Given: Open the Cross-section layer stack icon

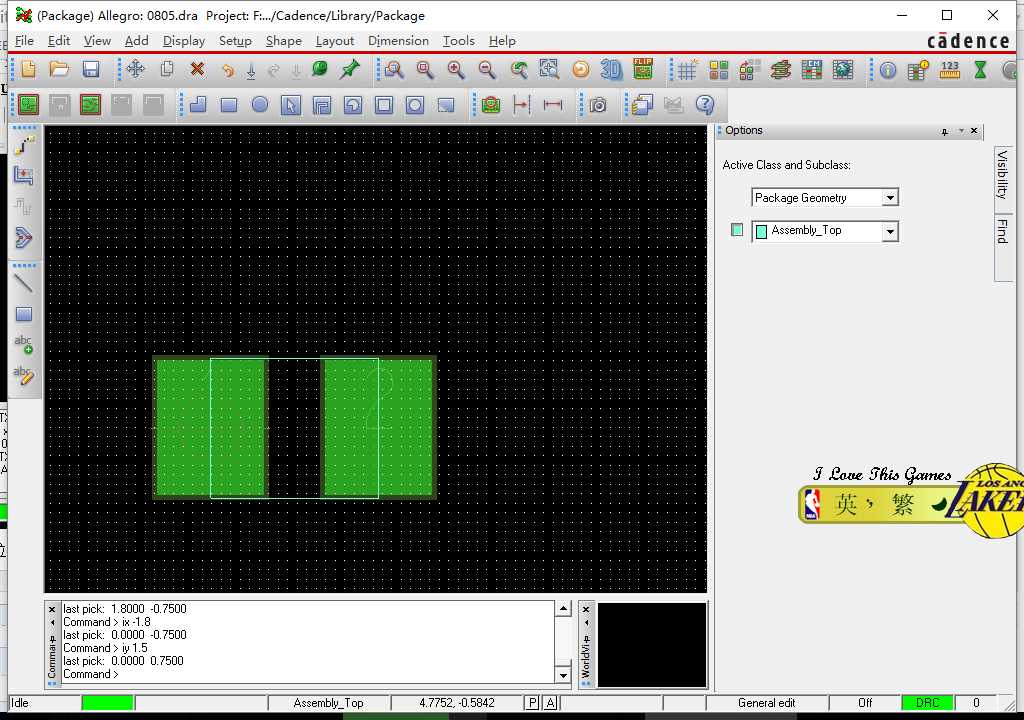Looking at the screenshot, I should point(780,69).
